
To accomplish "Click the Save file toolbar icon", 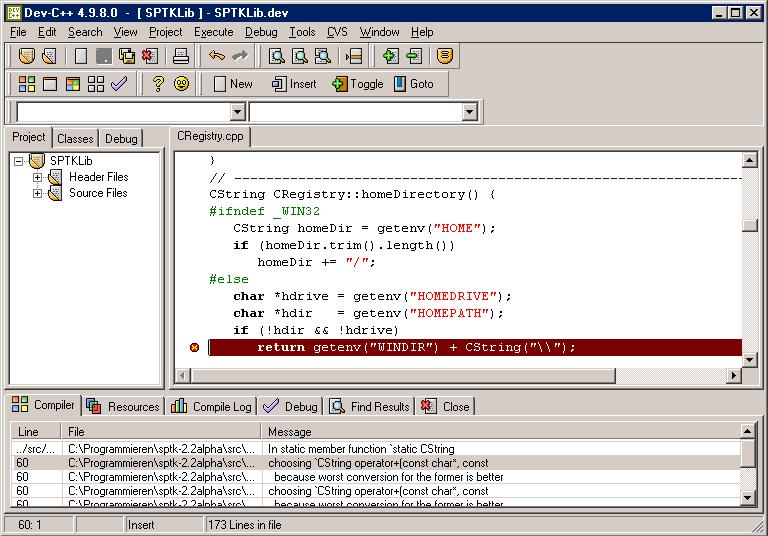I will pos(104,56).
